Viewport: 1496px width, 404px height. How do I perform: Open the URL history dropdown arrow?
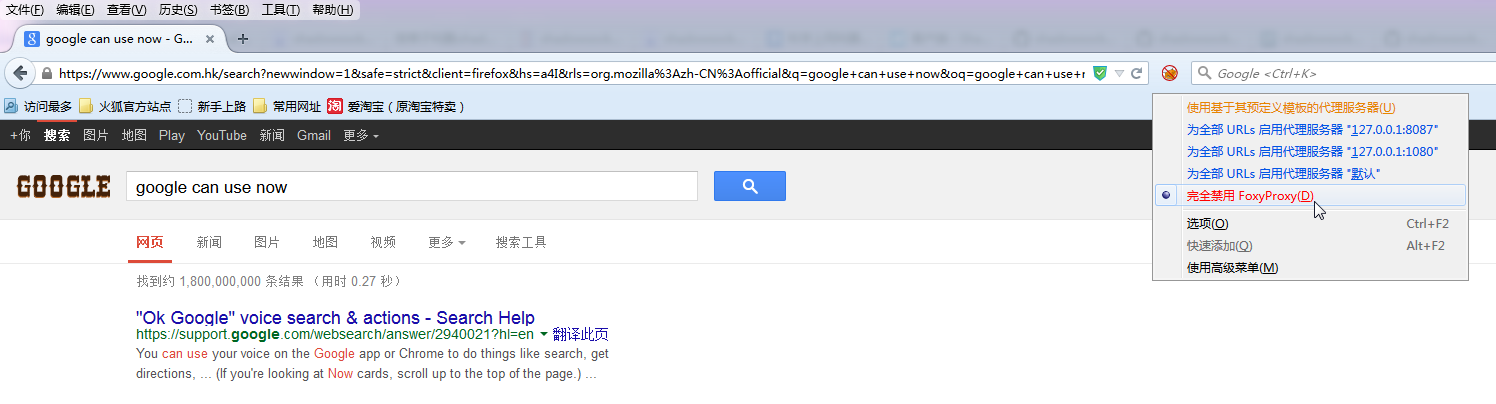1119,73
